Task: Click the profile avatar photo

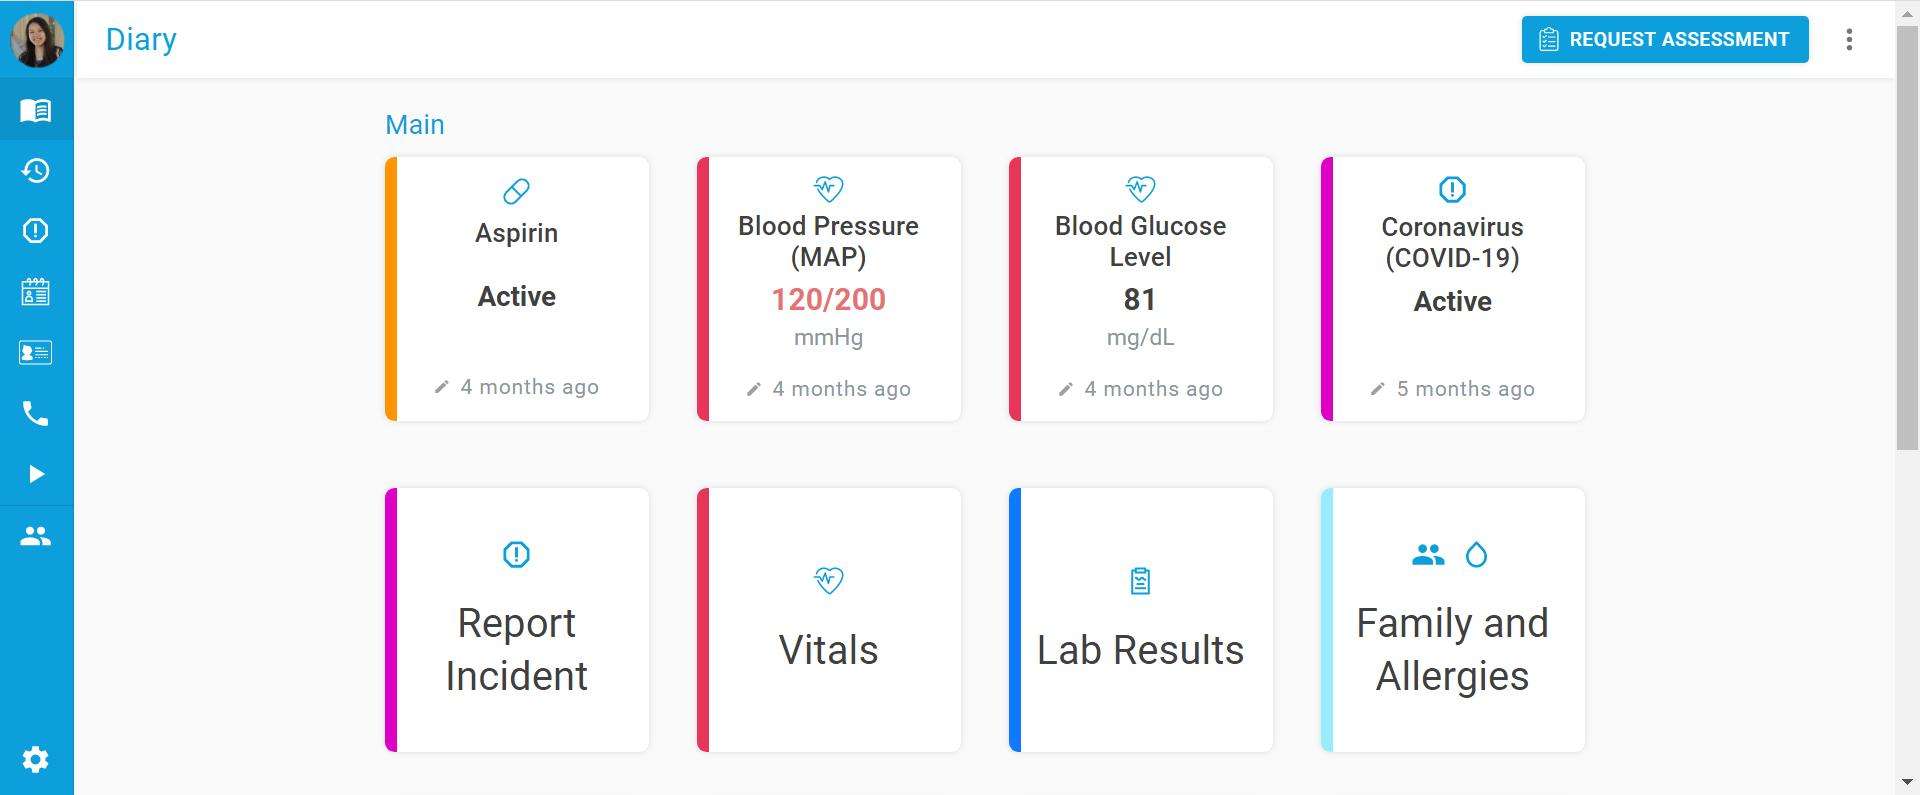Action: click(x=37, y=39)
